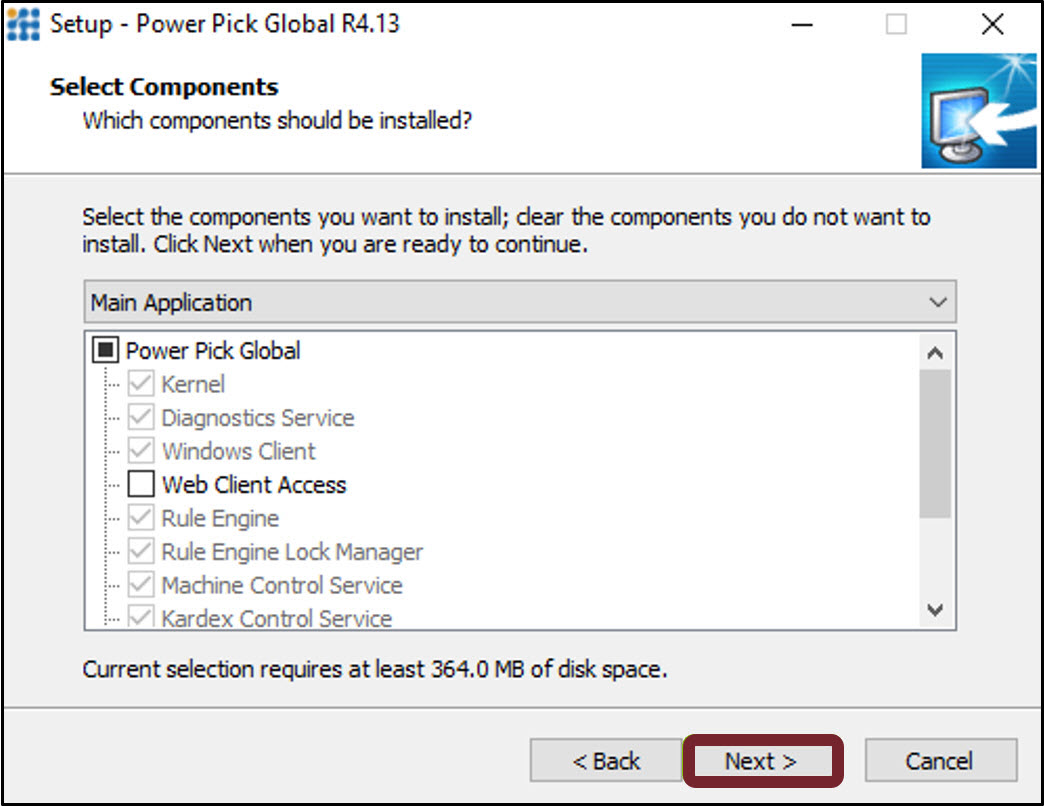This screenshot has width=1044, height=806.
Task: Click the dropdown arrow next to Main Application
Action: coord(937,302)
